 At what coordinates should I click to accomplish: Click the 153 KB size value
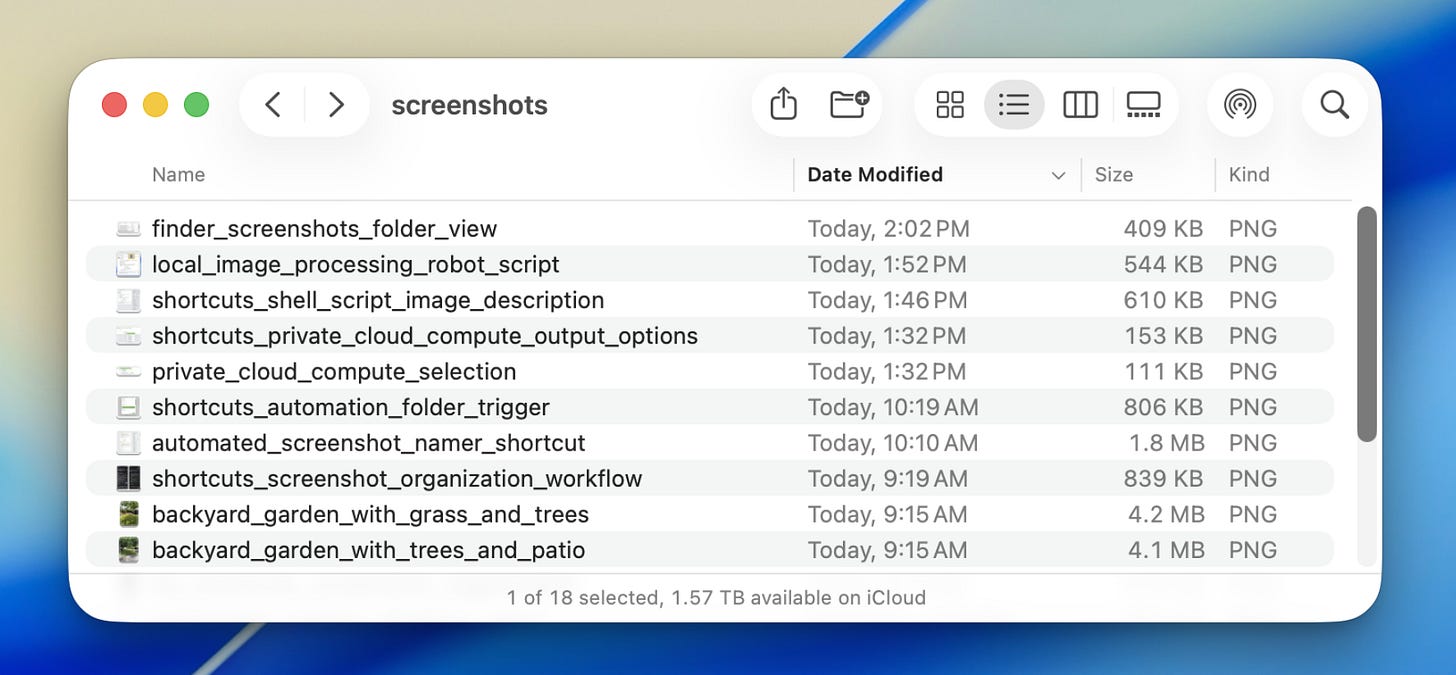(1163, 336)
